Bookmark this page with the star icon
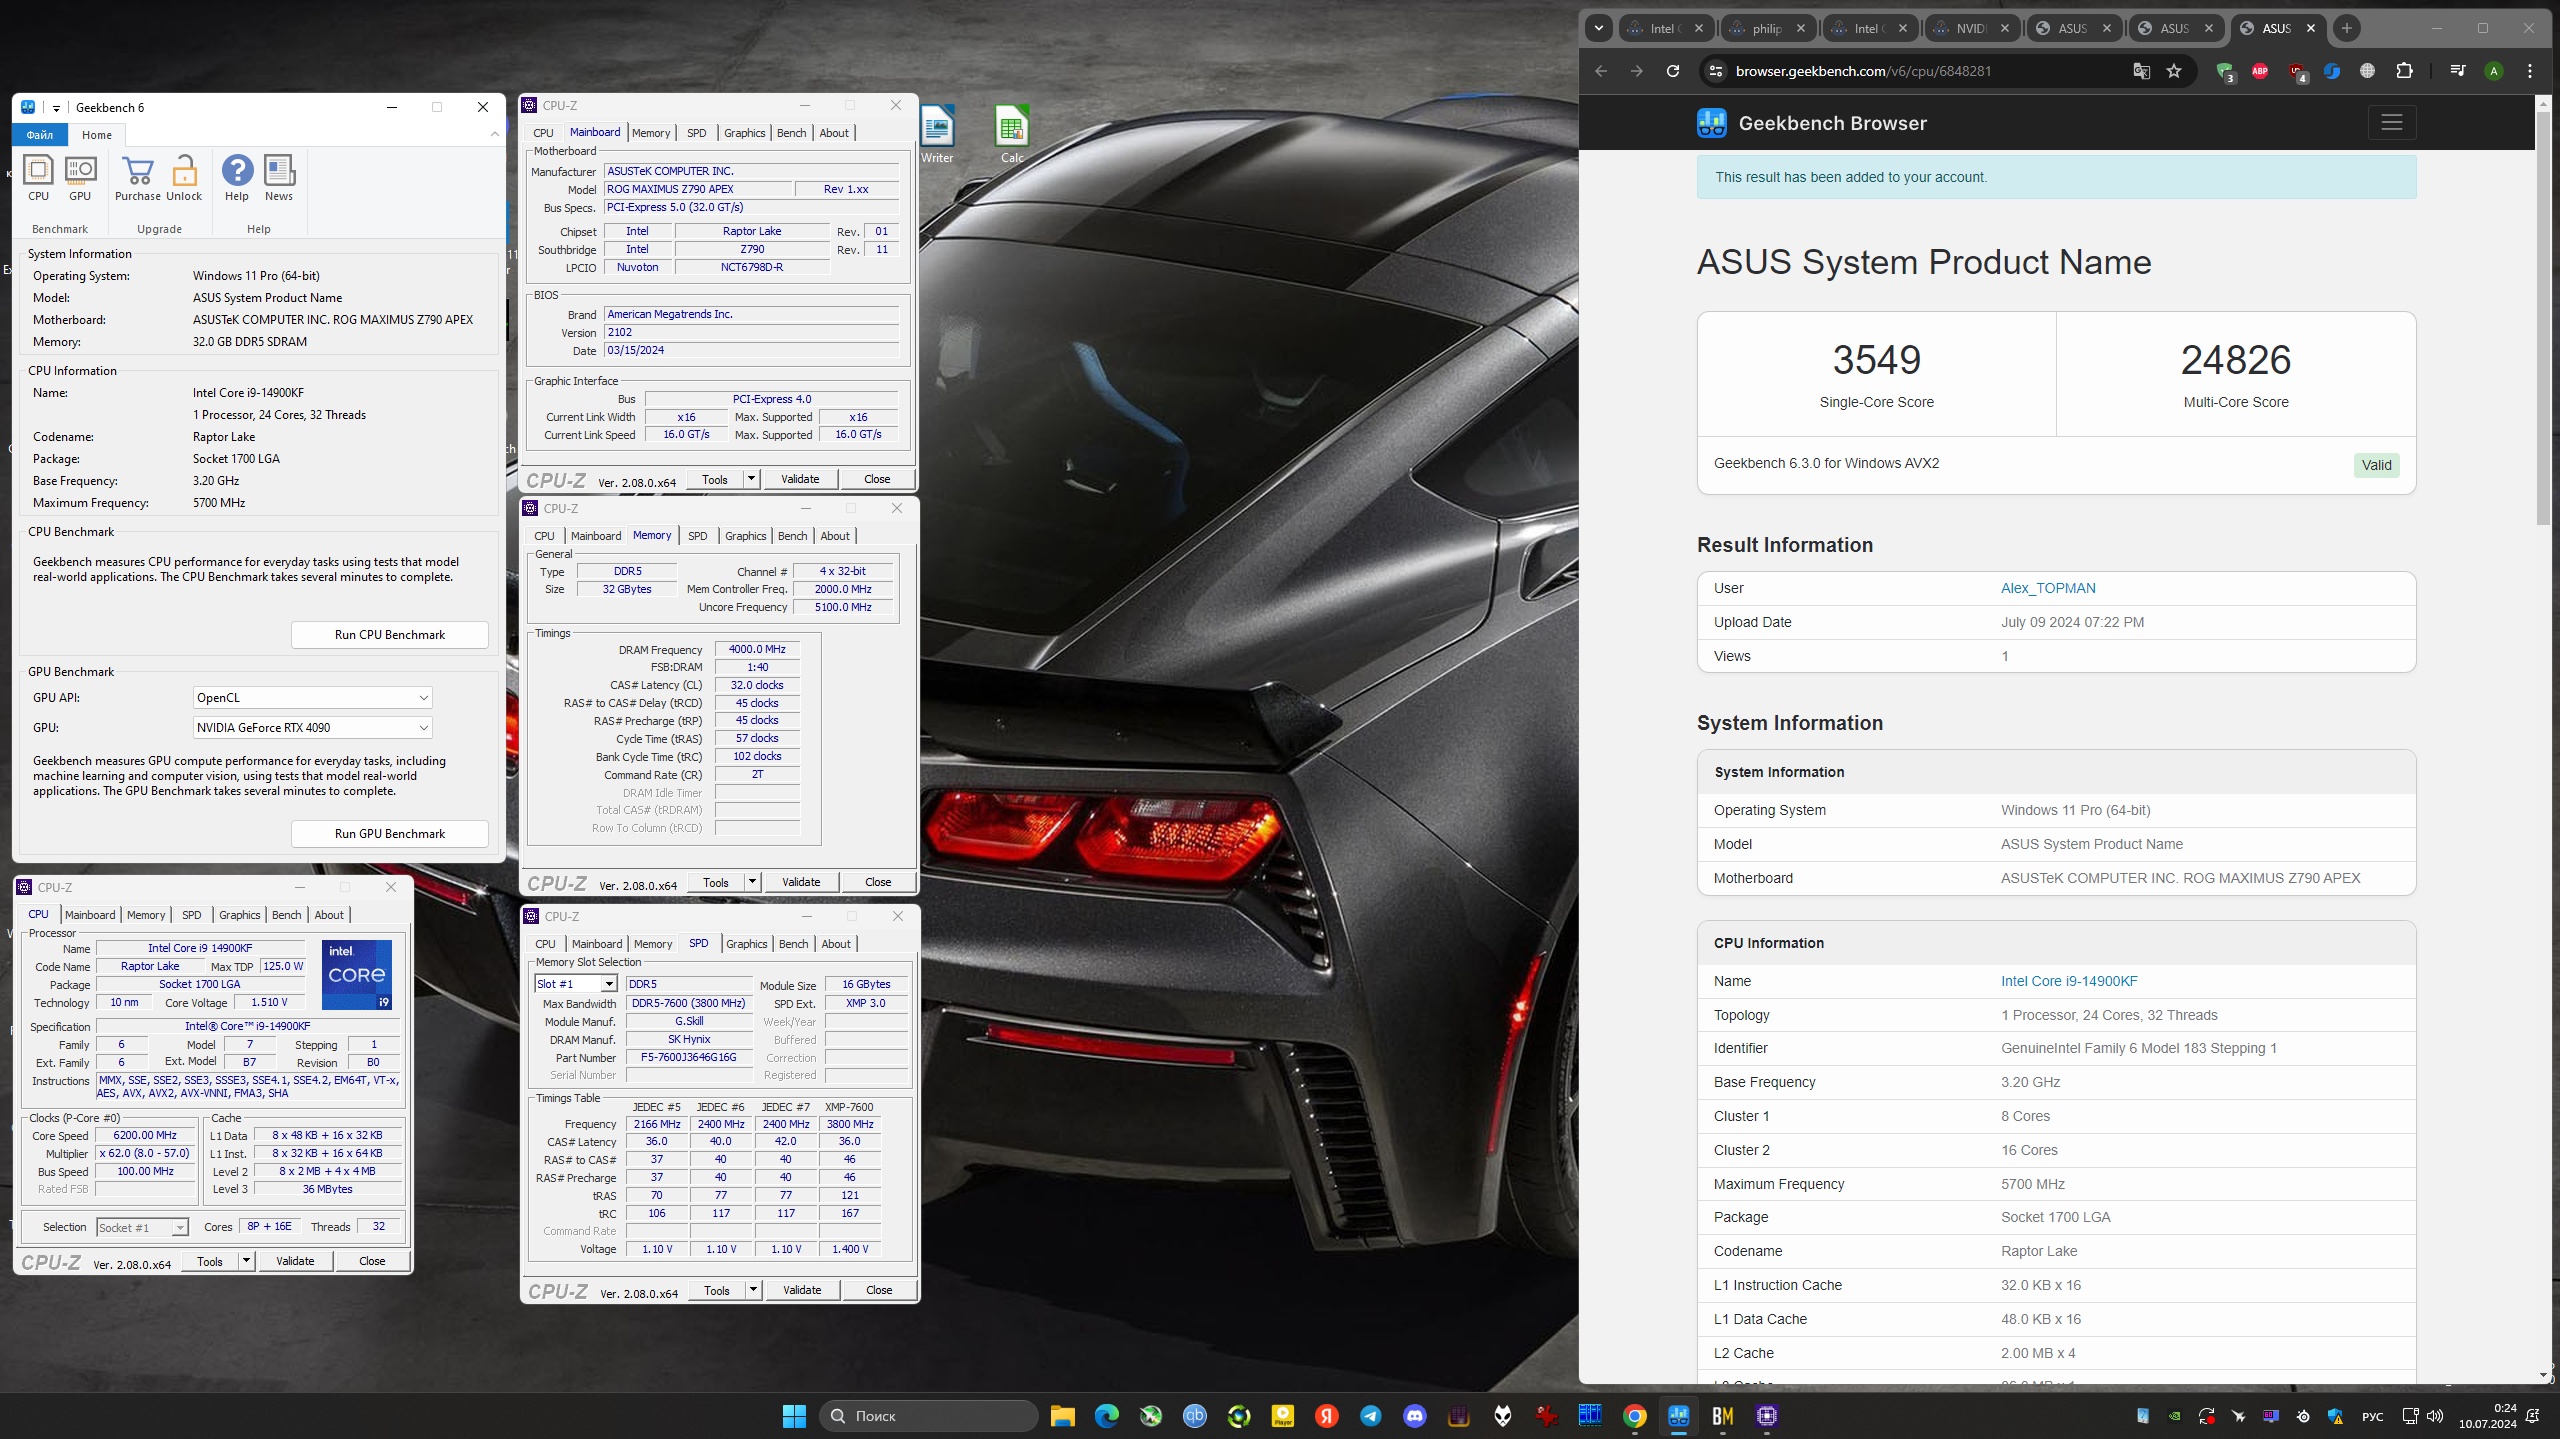 pos(2174,71)
